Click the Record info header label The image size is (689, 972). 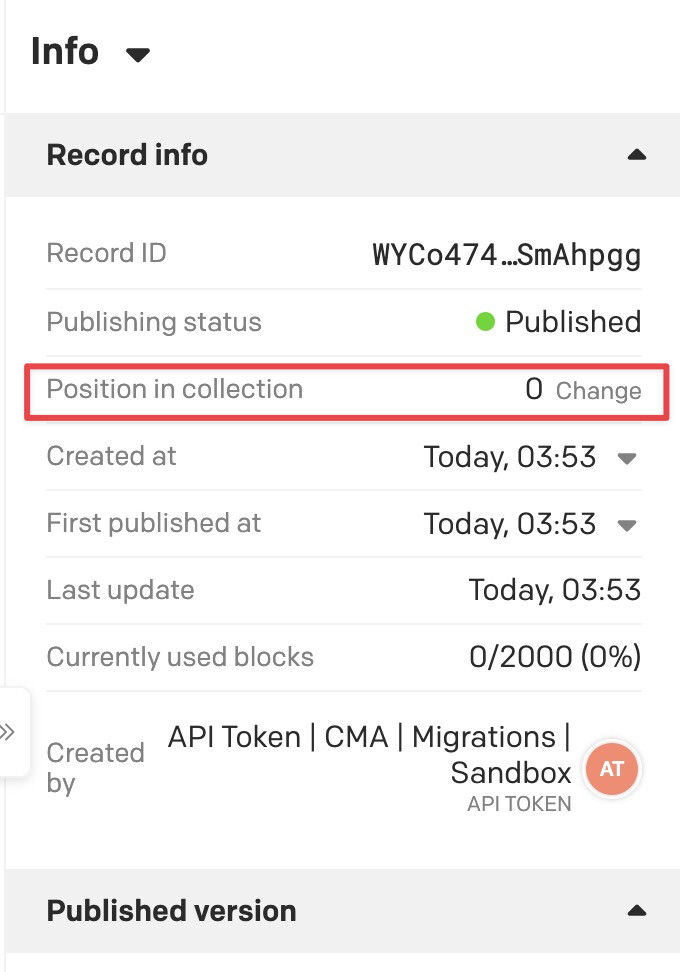pyautogui.click(x=127, y=155)
